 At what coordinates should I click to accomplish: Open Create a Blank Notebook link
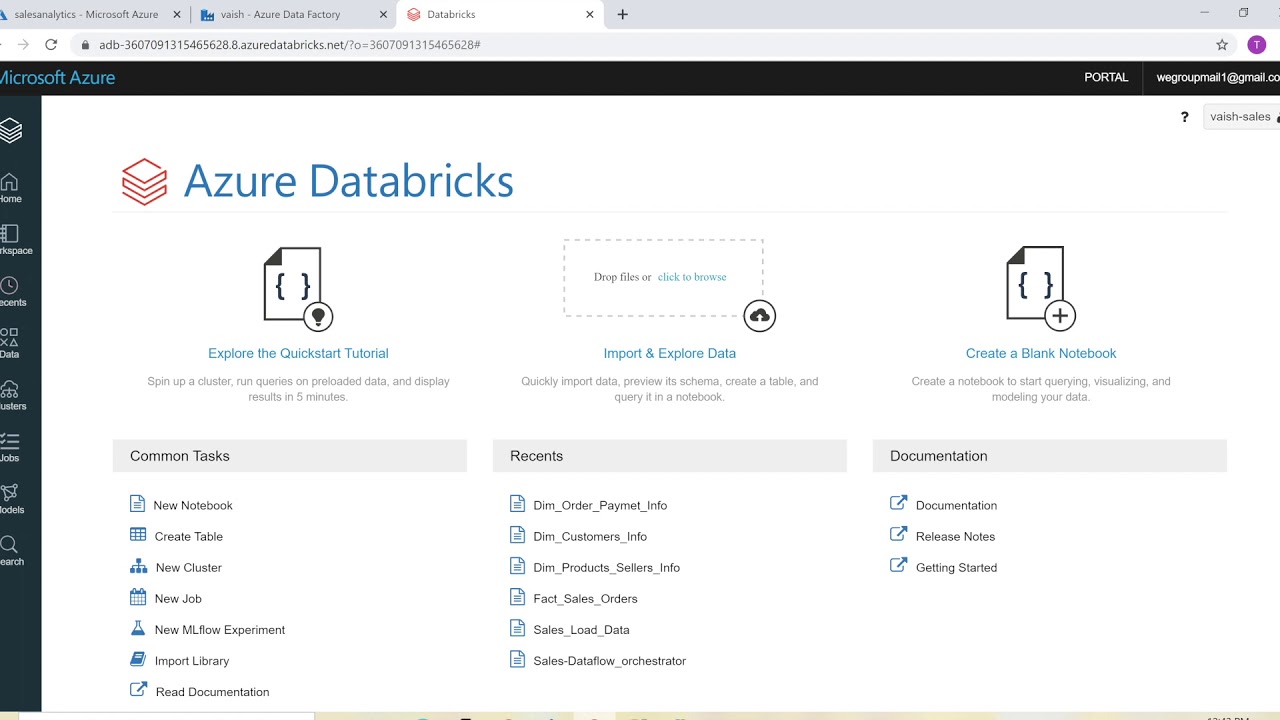pos(1041,353)
